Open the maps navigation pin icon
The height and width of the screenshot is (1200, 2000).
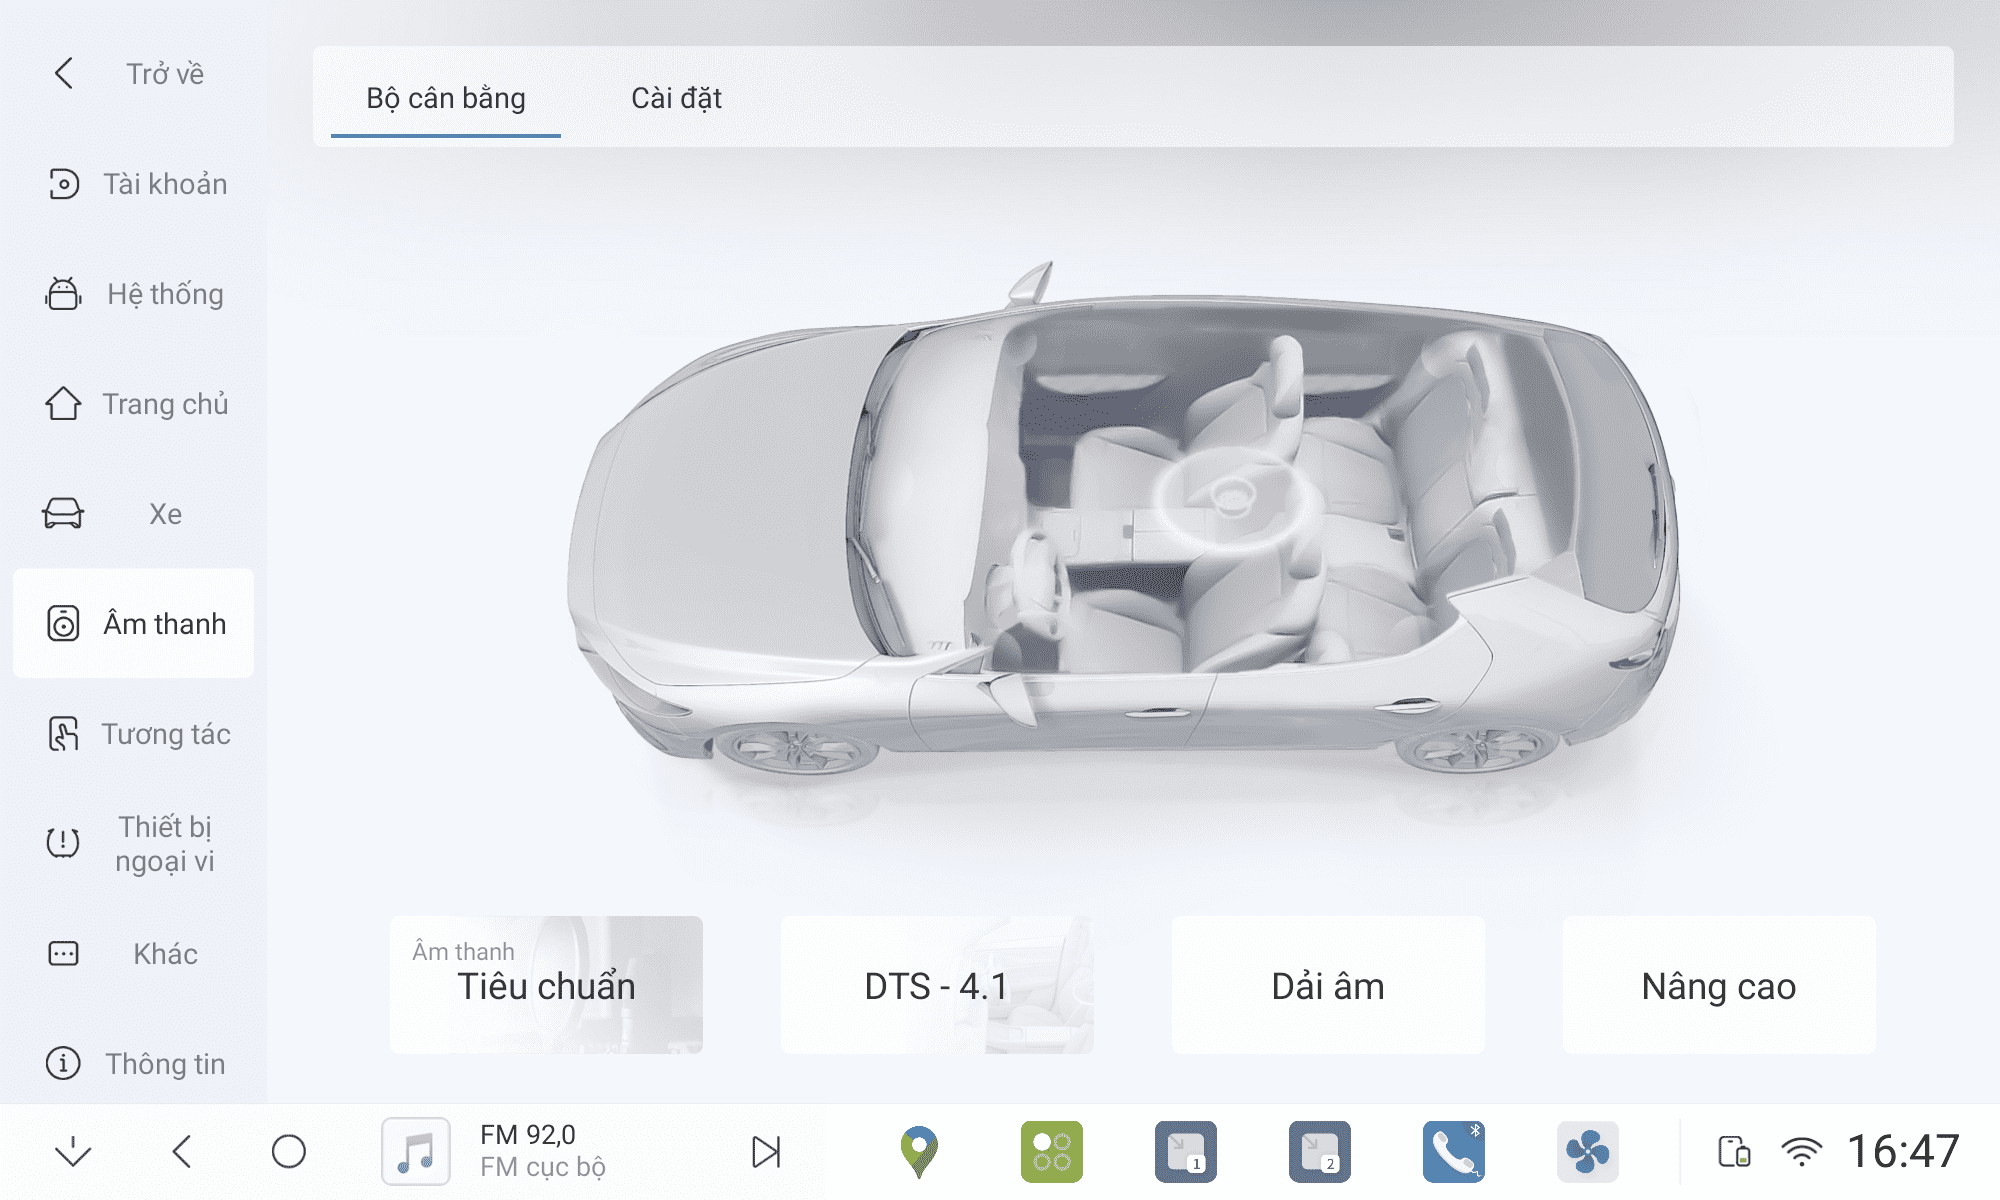click(x=918, y=1152)
